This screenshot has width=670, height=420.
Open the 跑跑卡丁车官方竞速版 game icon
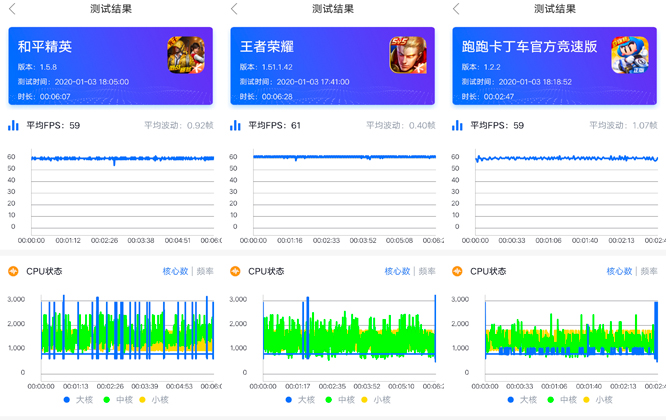(x=630, y=55)
